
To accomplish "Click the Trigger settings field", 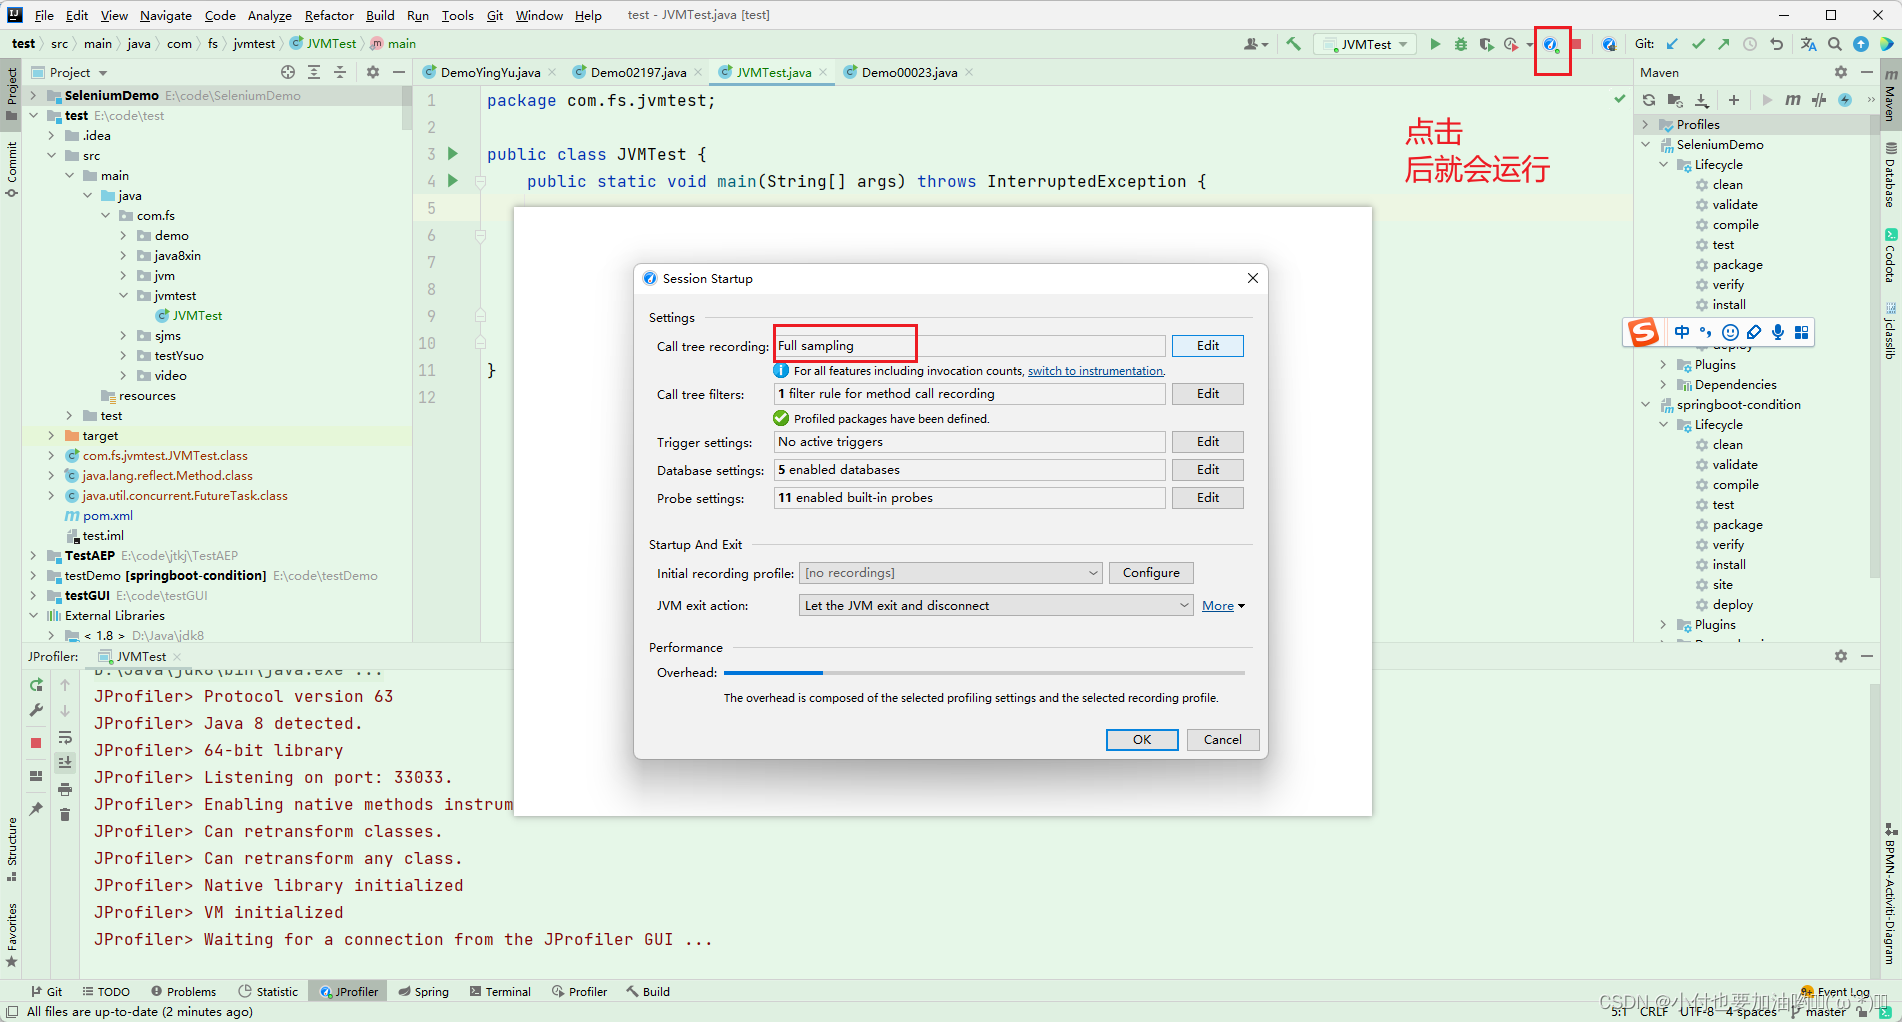I will coord(970,442).
